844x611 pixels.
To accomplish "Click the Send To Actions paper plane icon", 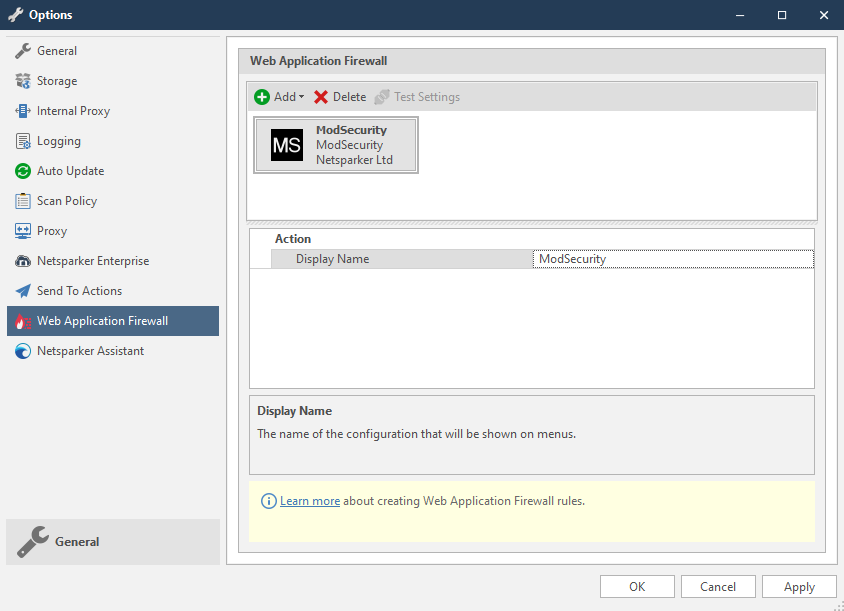I will click(21, 290).
